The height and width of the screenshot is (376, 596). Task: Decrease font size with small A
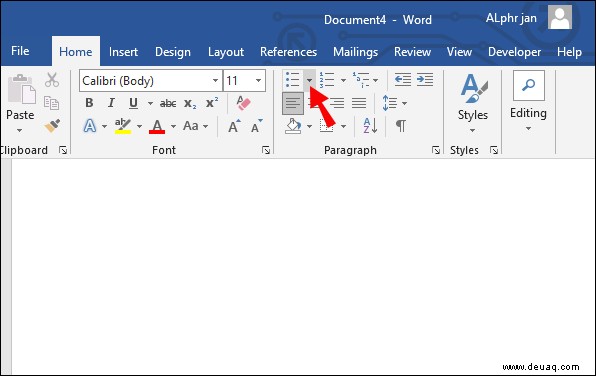[x=257, y=126]
